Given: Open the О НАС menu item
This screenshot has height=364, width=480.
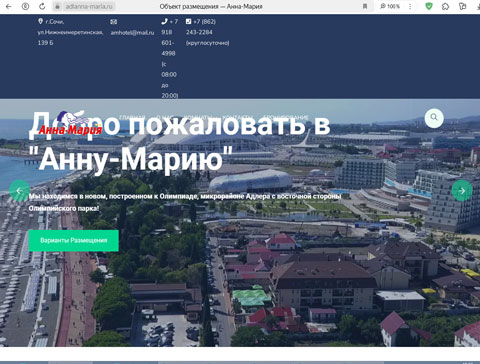Looking at the screenshot, I should pyautogui.click(x=165, y=117).
